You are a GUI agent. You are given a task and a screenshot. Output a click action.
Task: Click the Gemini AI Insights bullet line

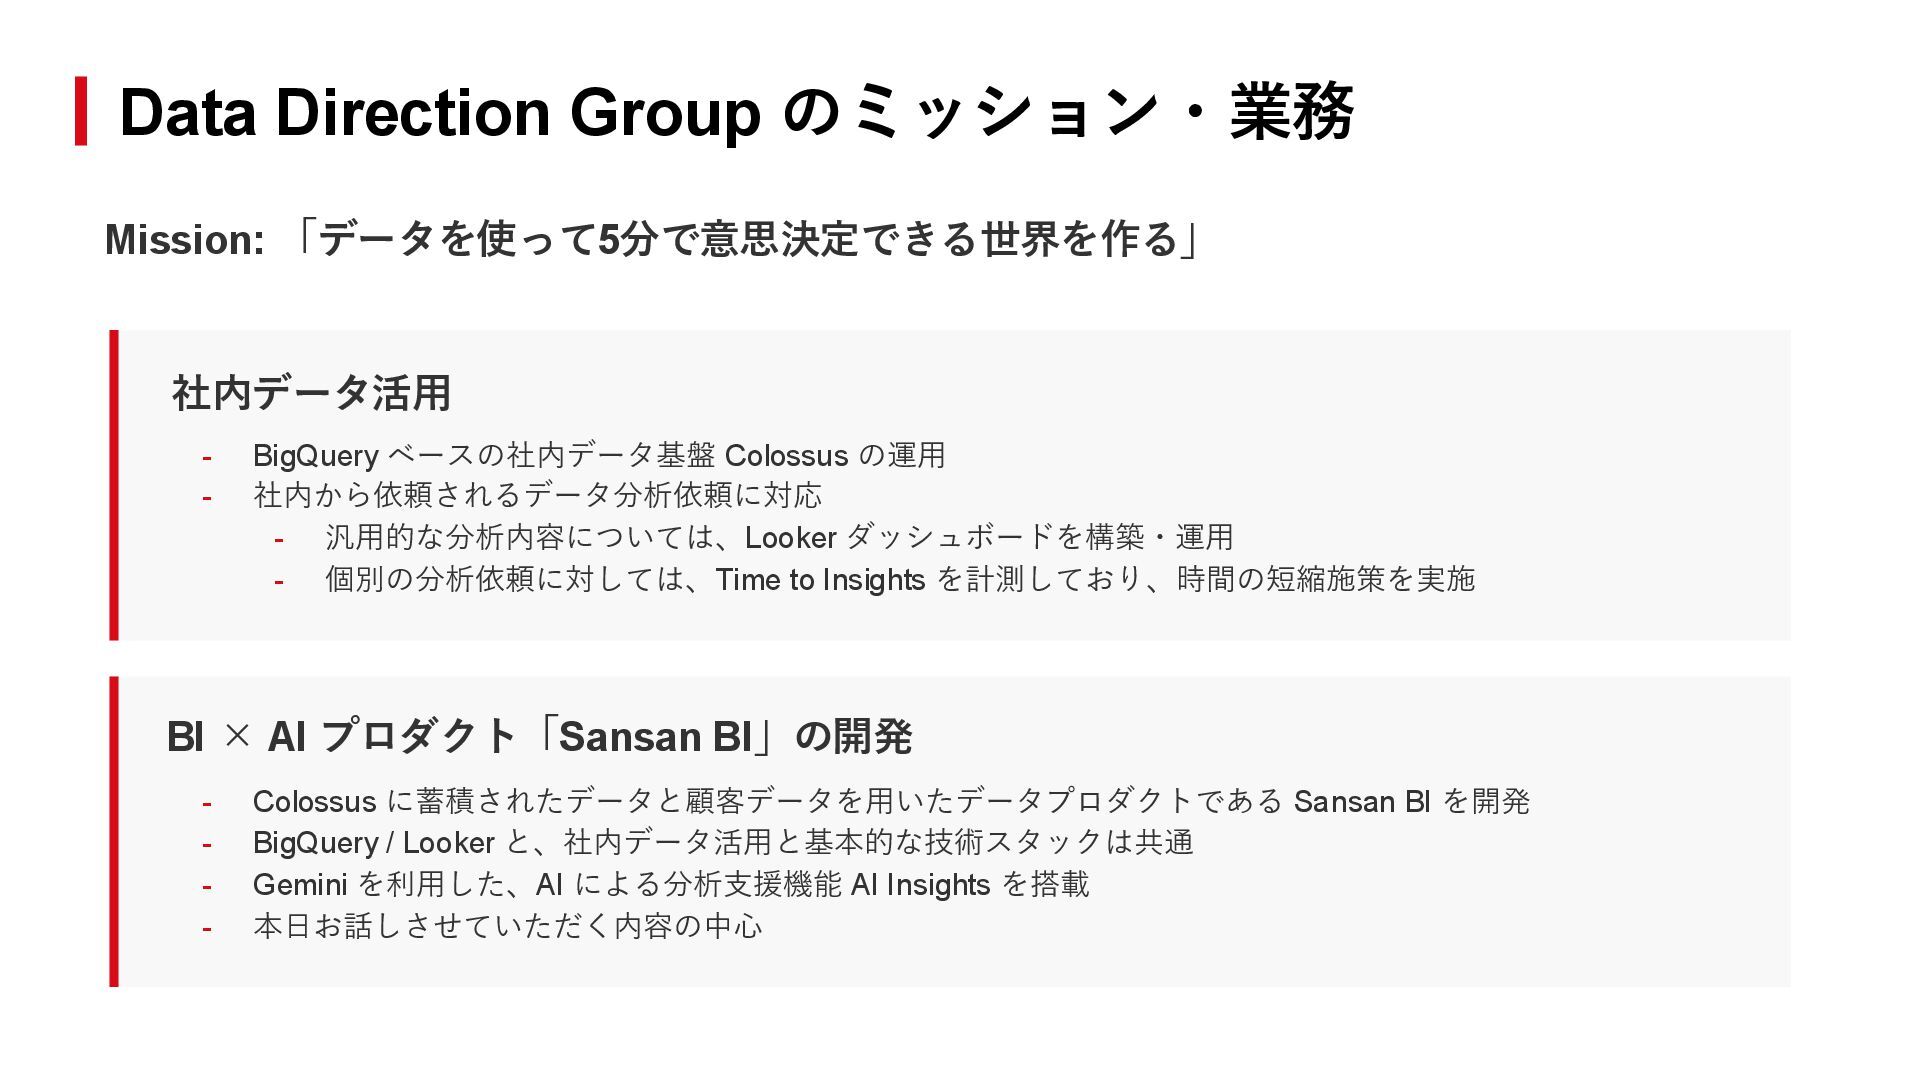tap(670, 885)
